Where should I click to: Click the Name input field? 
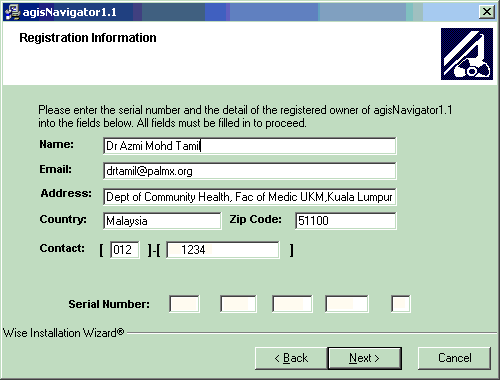point(250,146)
